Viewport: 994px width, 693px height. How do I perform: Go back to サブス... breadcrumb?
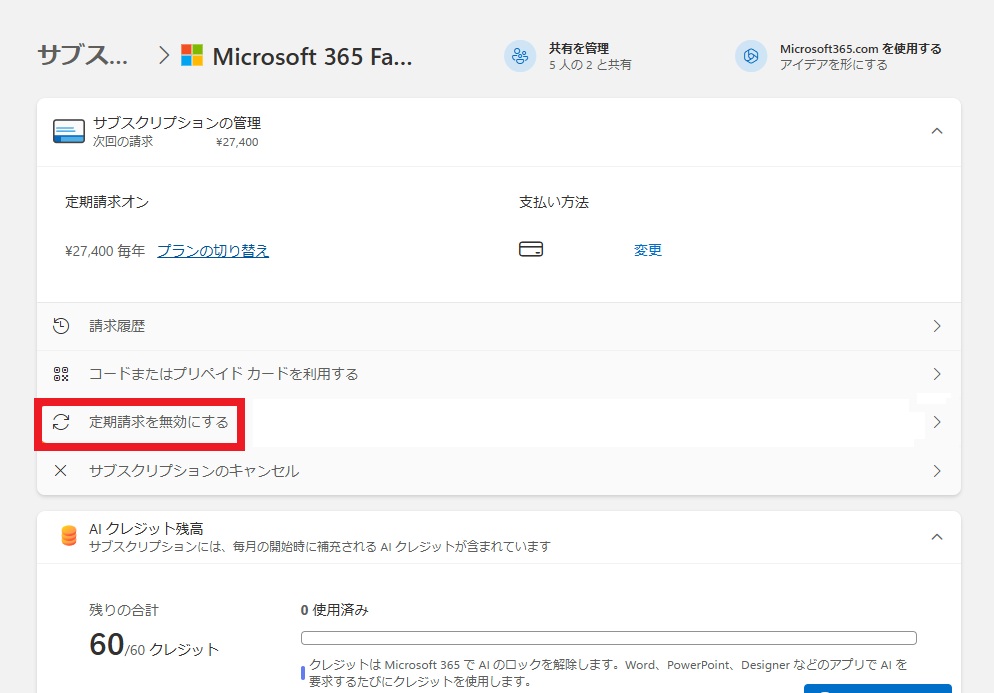pyautogui.click(x=83, y=55)
